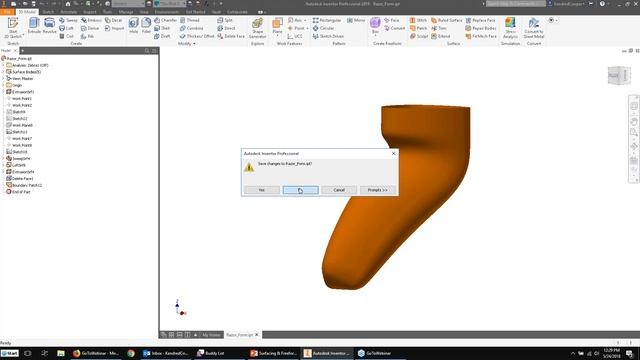Select the Revolve tool
This screenshot has width=640, height=360.
pos(49,26)
